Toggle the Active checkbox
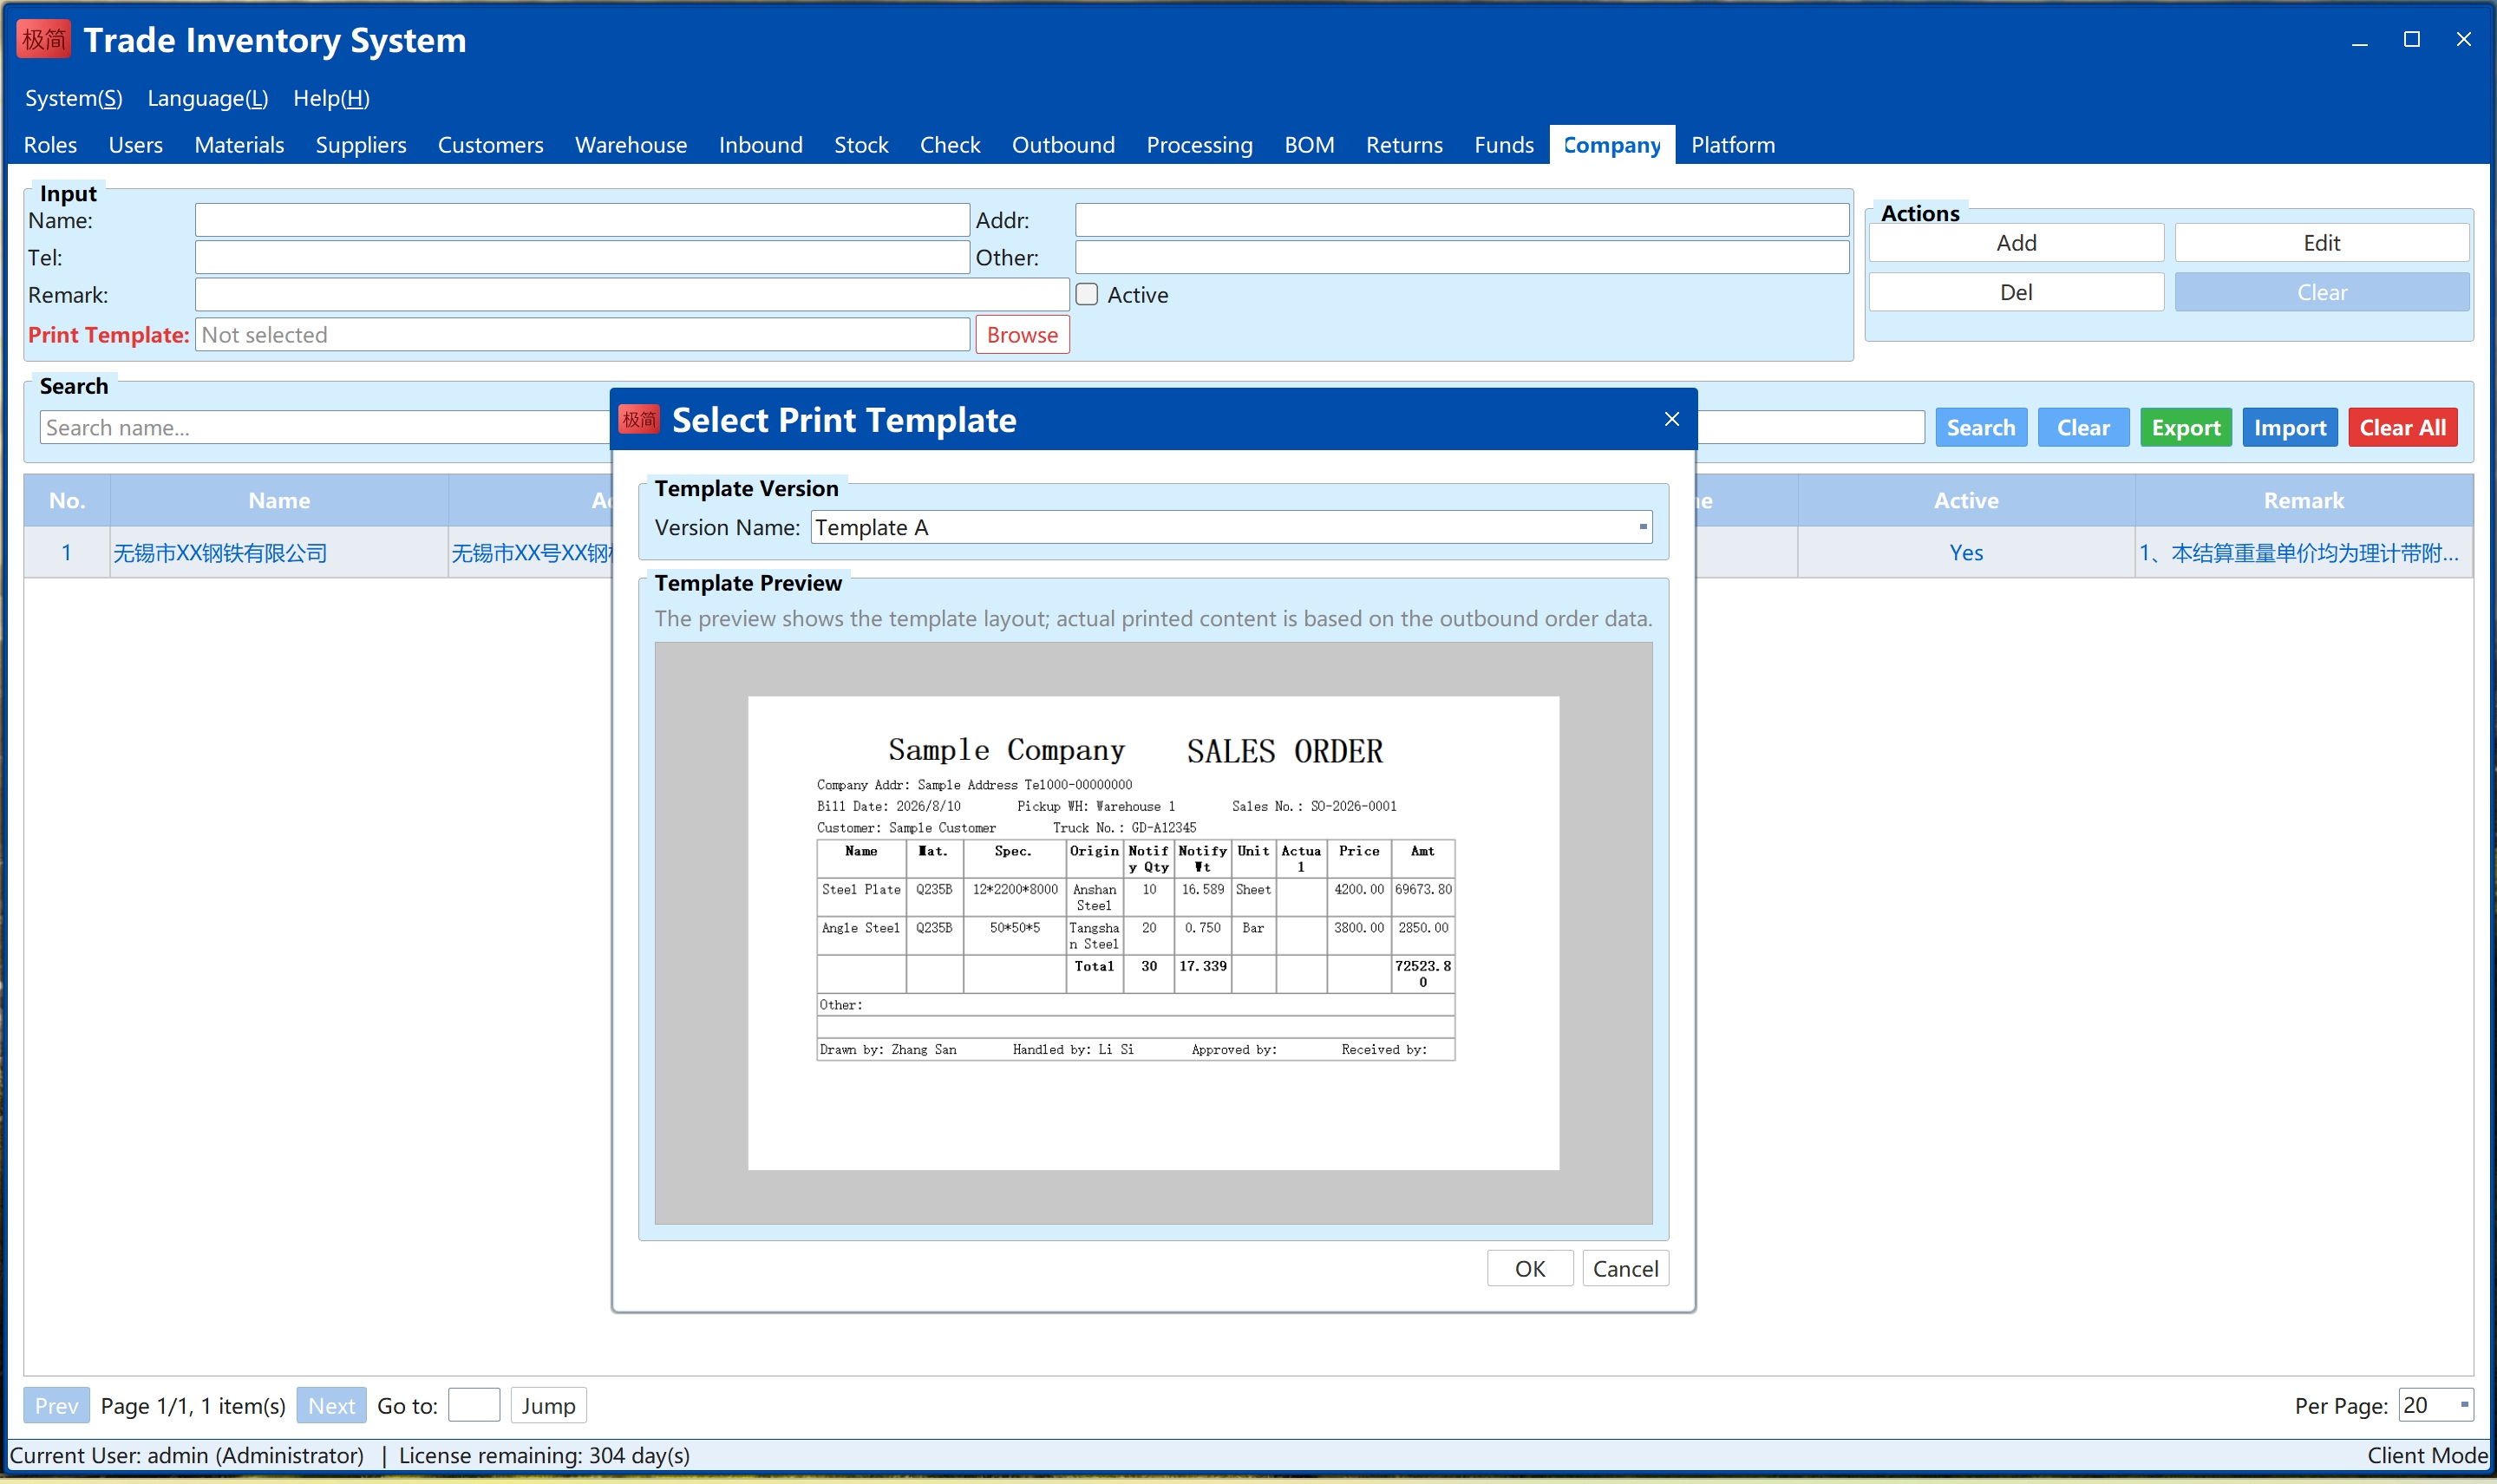 coord(1087,294)
